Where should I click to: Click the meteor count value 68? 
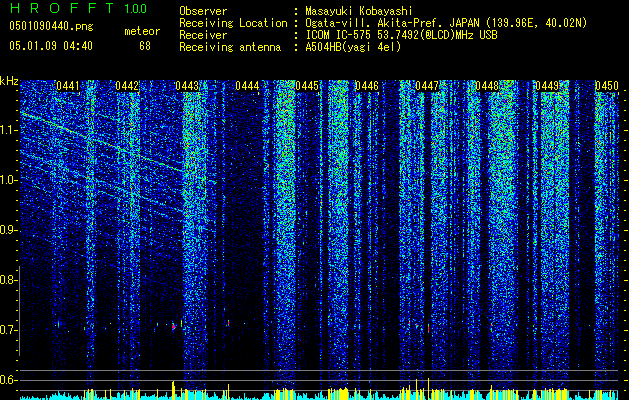(x=145, y=46)
